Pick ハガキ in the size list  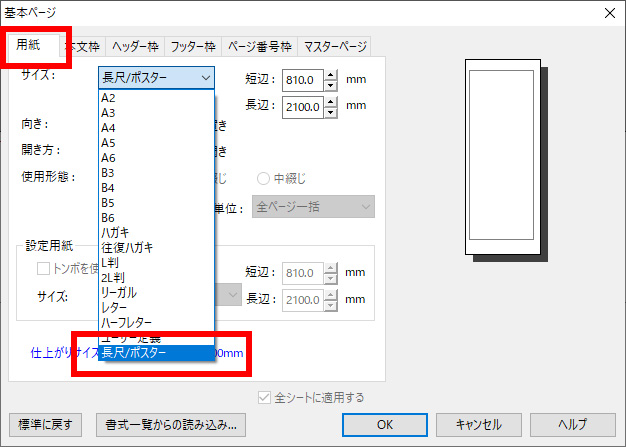pos(156,233)
